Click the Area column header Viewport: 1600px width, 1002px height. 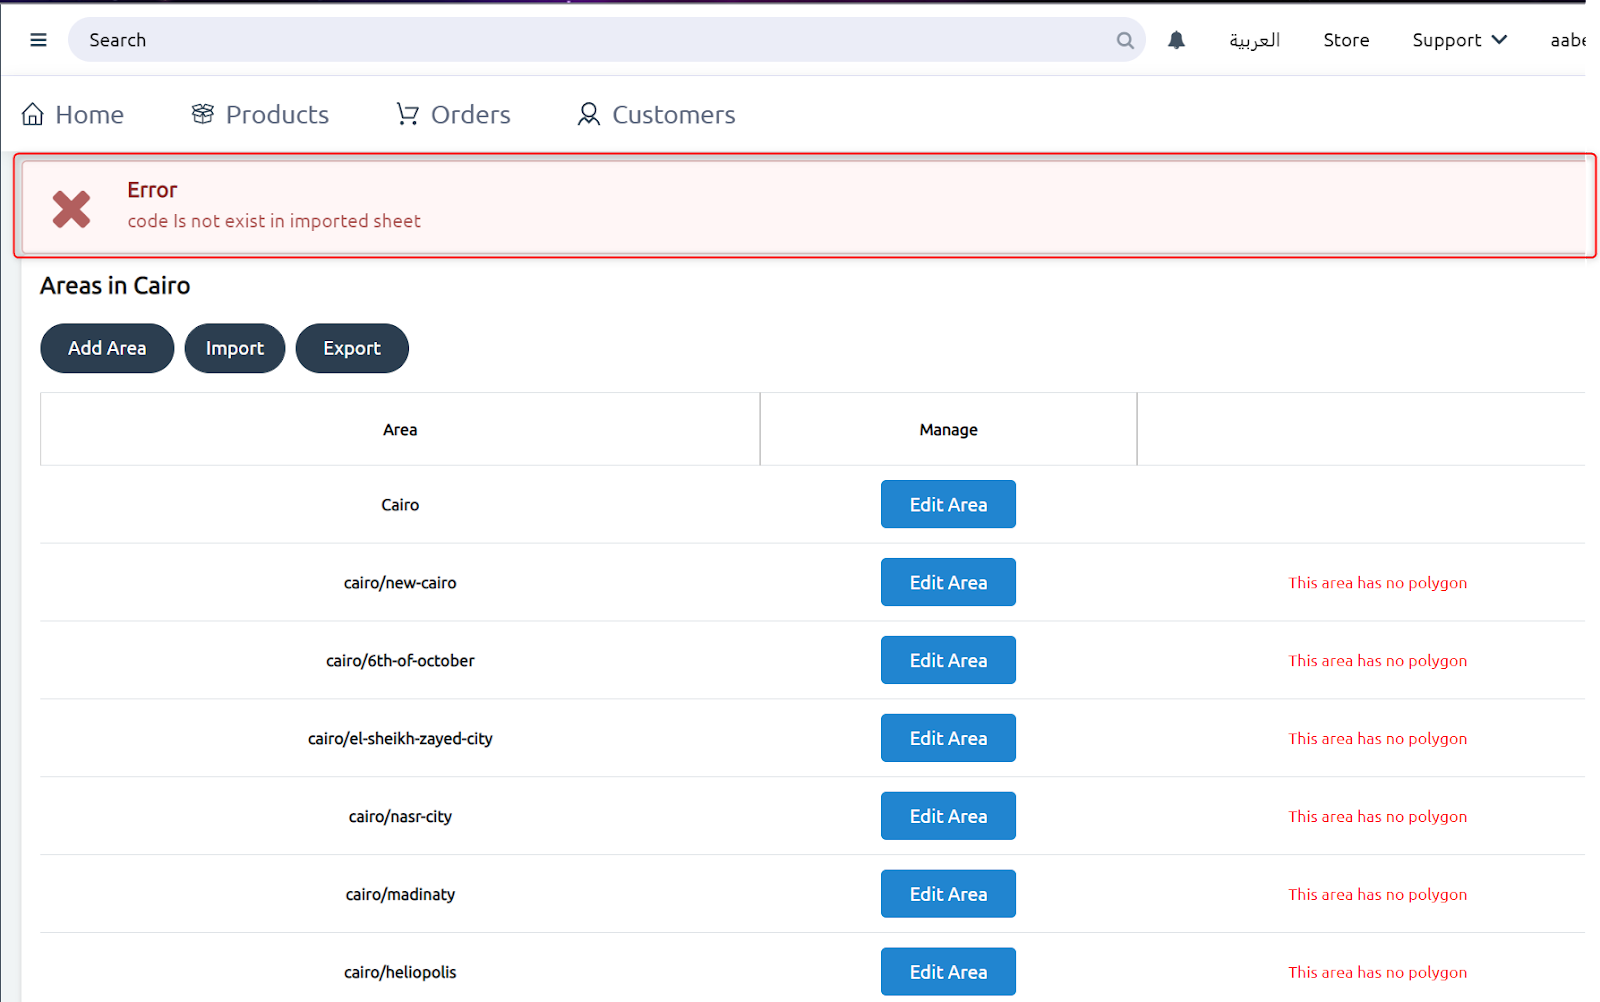[400, 429]
